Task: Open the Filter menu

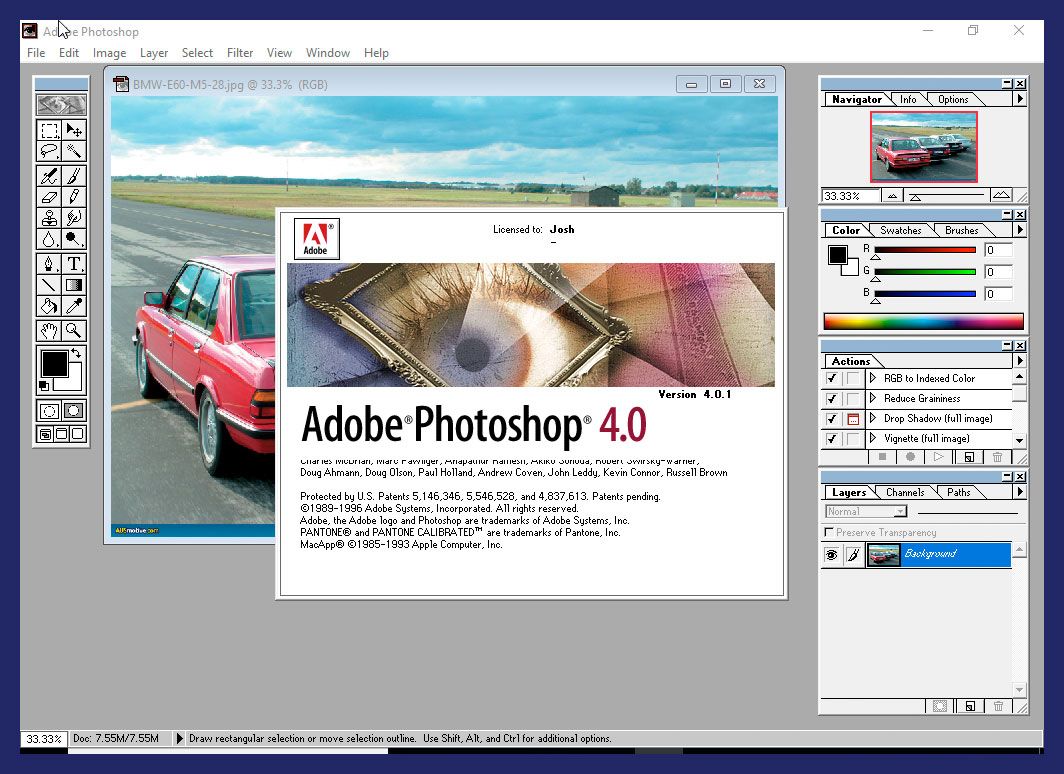Action: tap(240, 53)
